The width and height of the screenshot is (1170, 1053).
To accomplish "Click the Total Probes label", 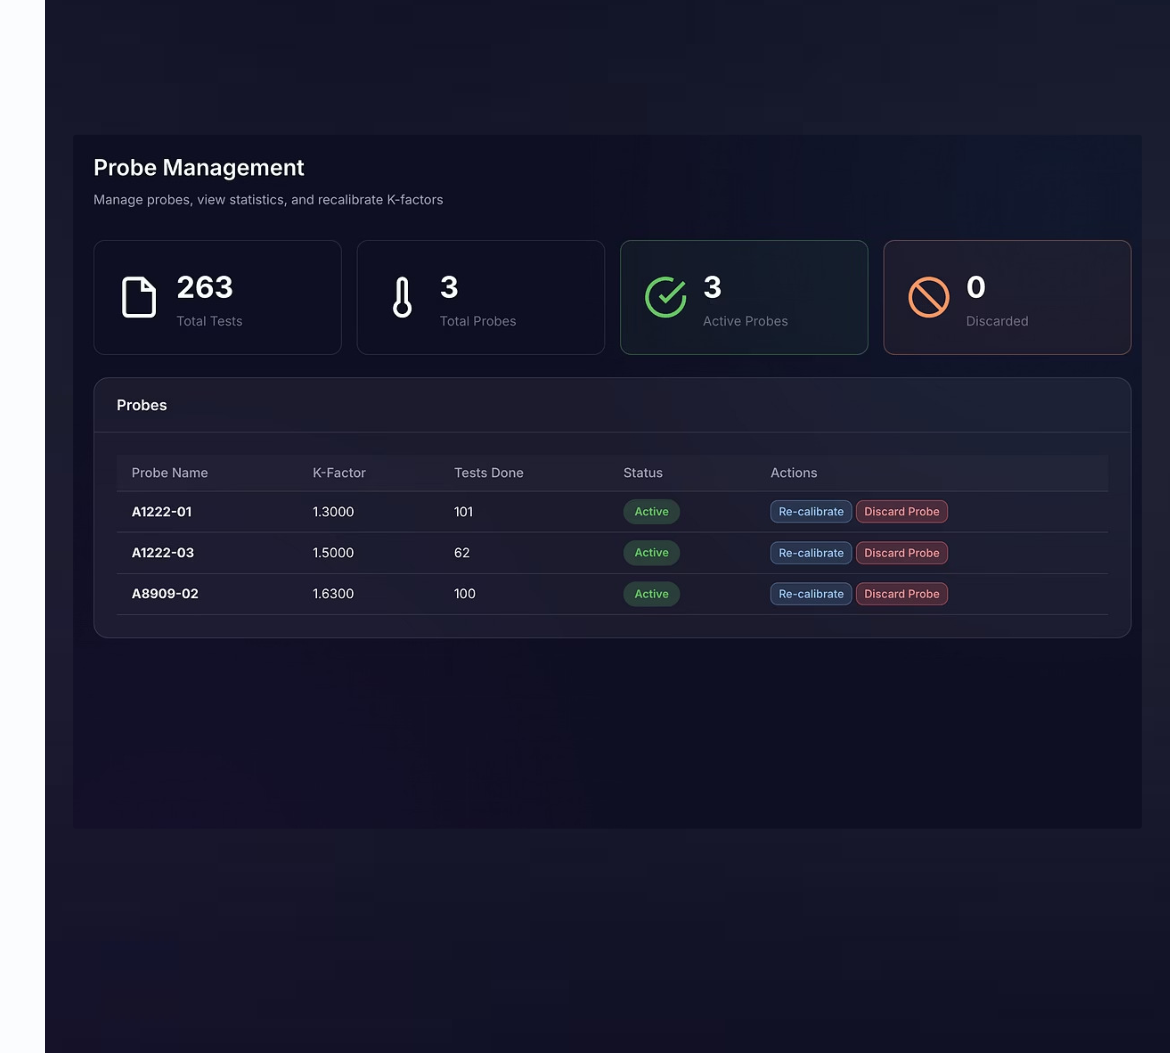I will point(478,321).
